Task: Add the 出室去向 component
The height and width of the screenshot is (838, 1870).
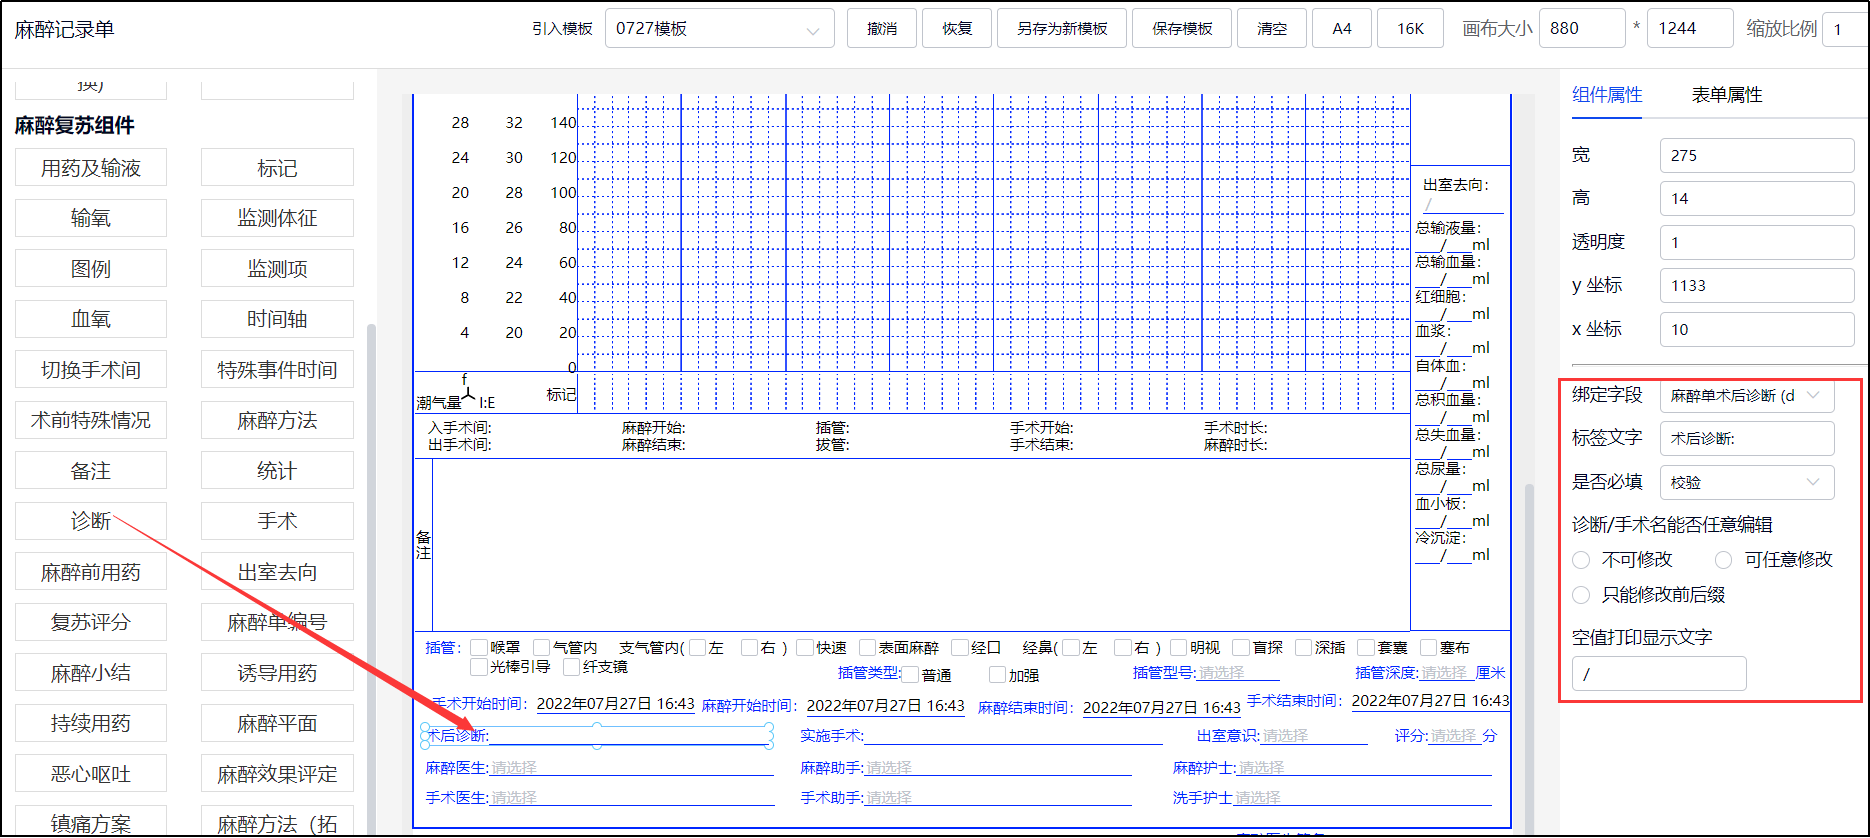Action: click(277, 572)
